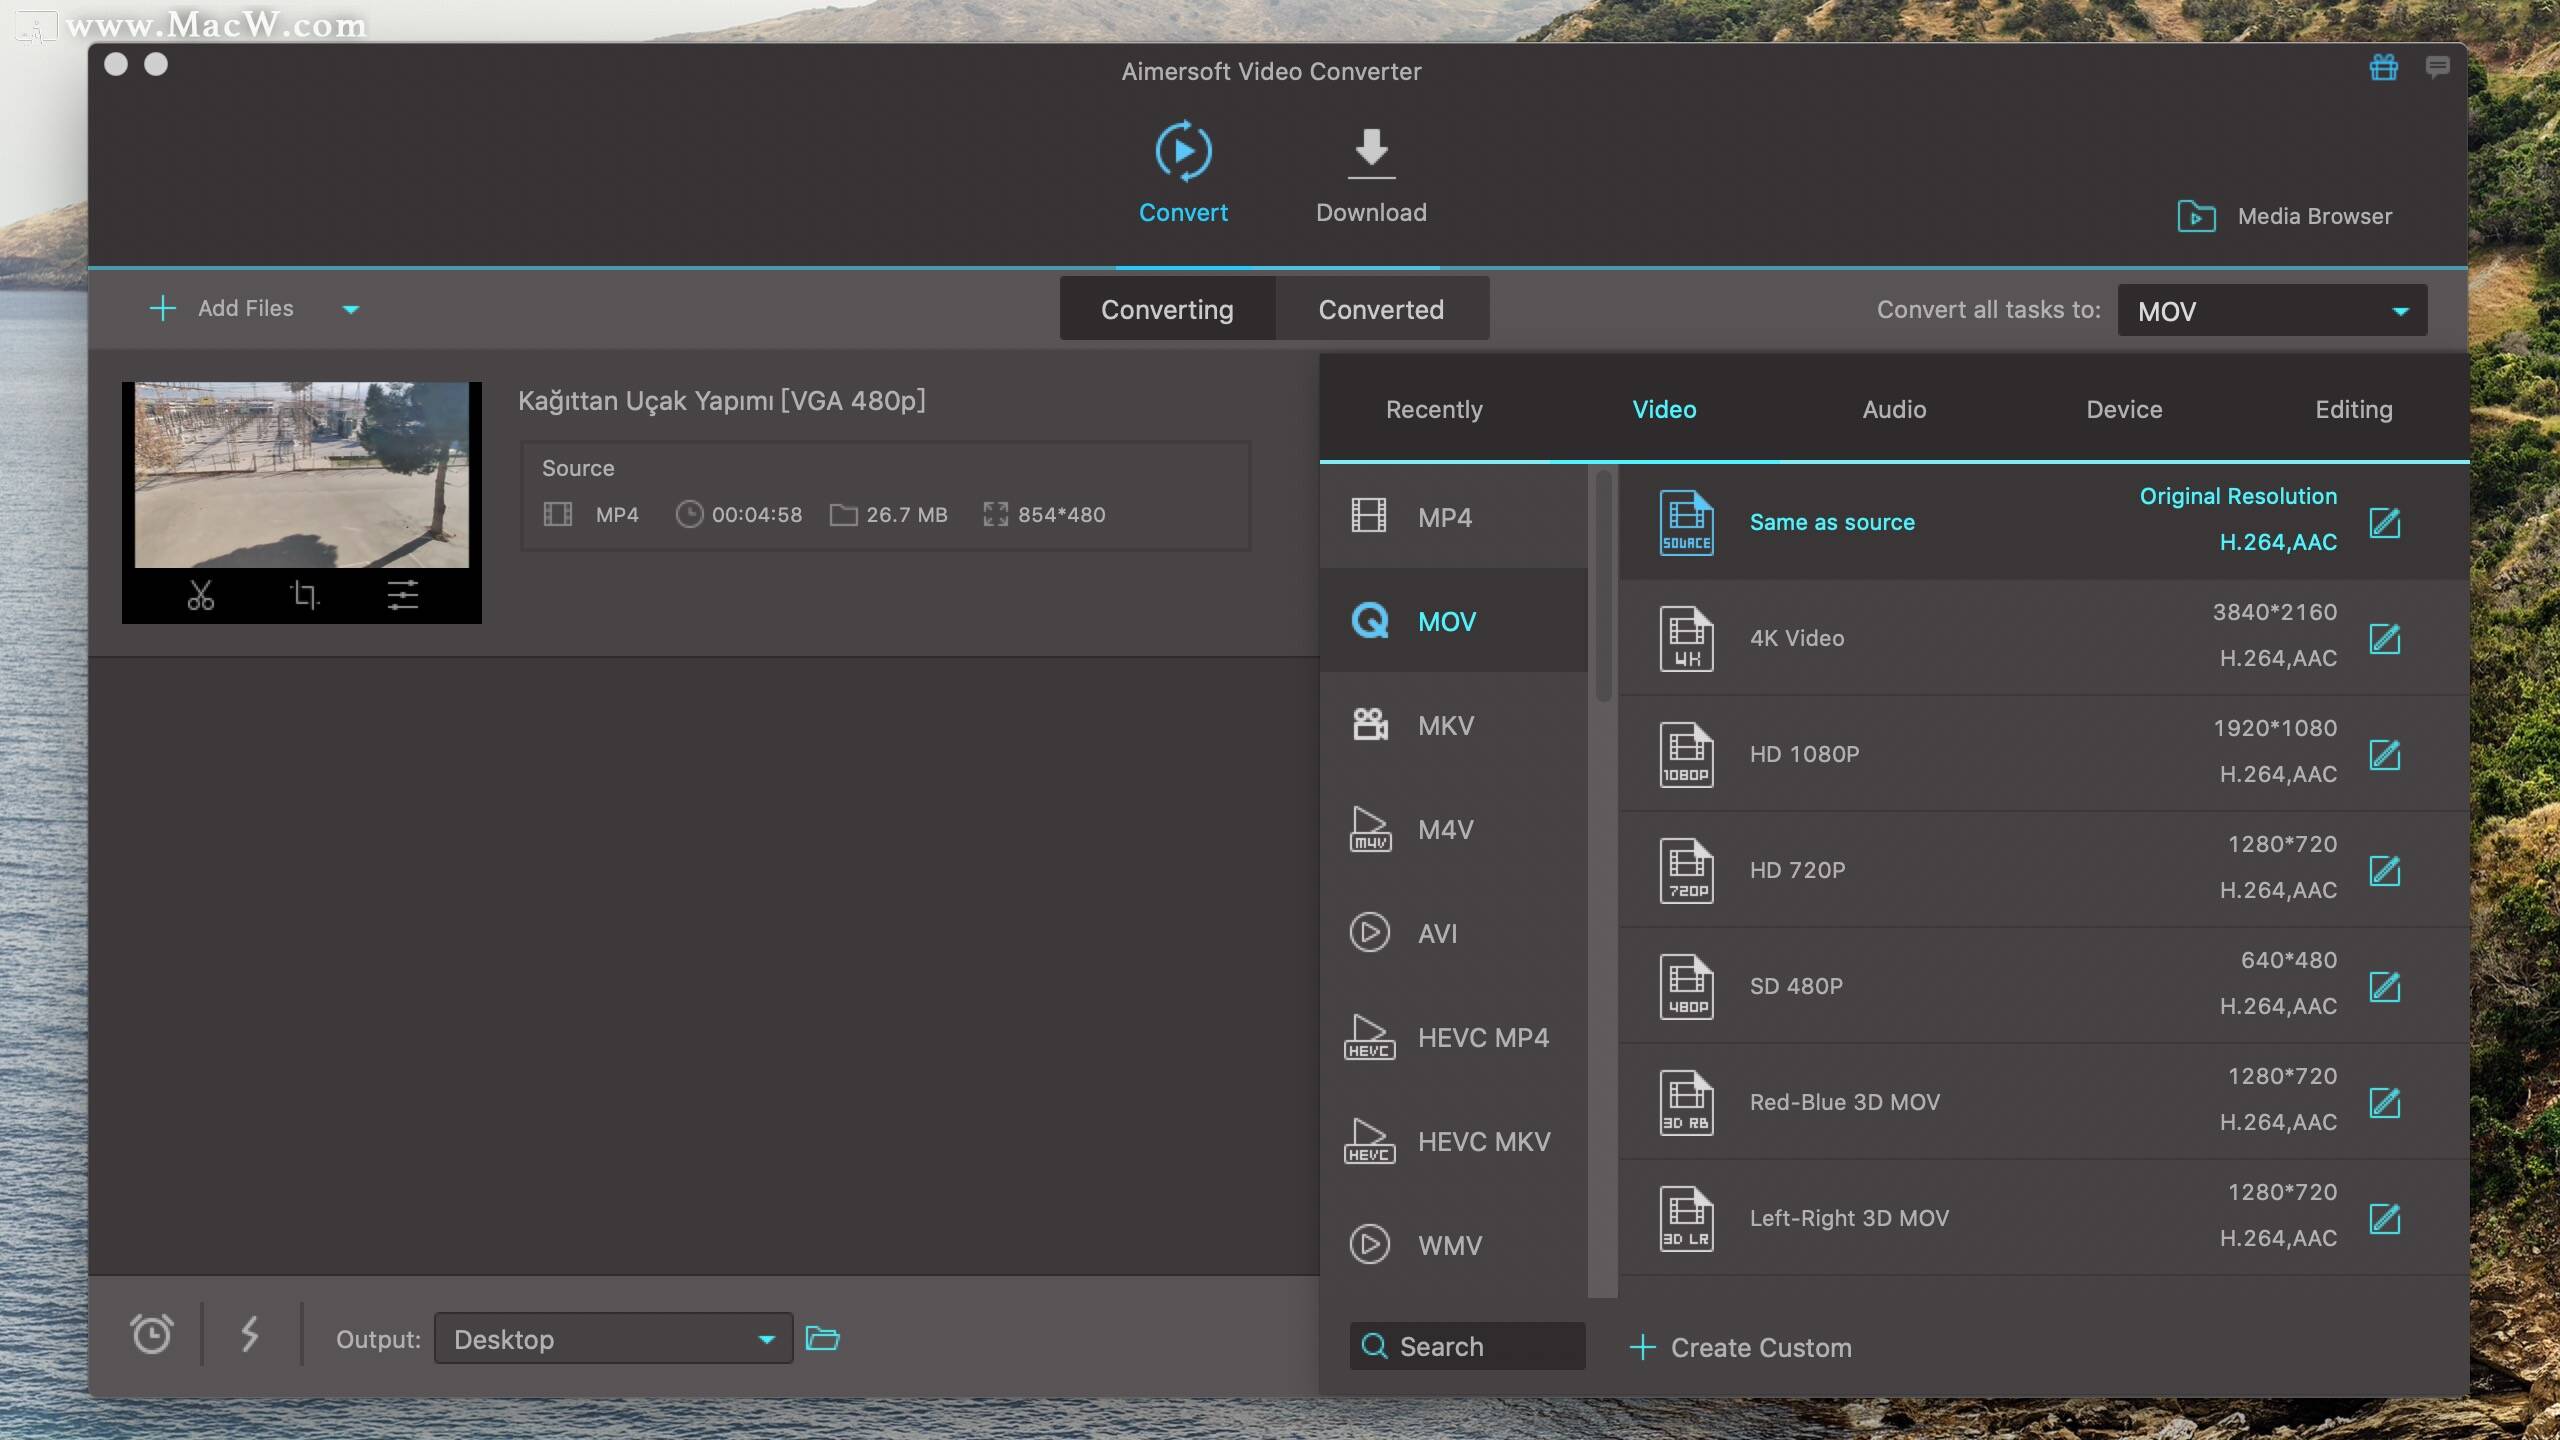The width and height of the screenshot is (2560, 1440).
Task: Switch to the Converted tab
Action: coord(1381,309)
